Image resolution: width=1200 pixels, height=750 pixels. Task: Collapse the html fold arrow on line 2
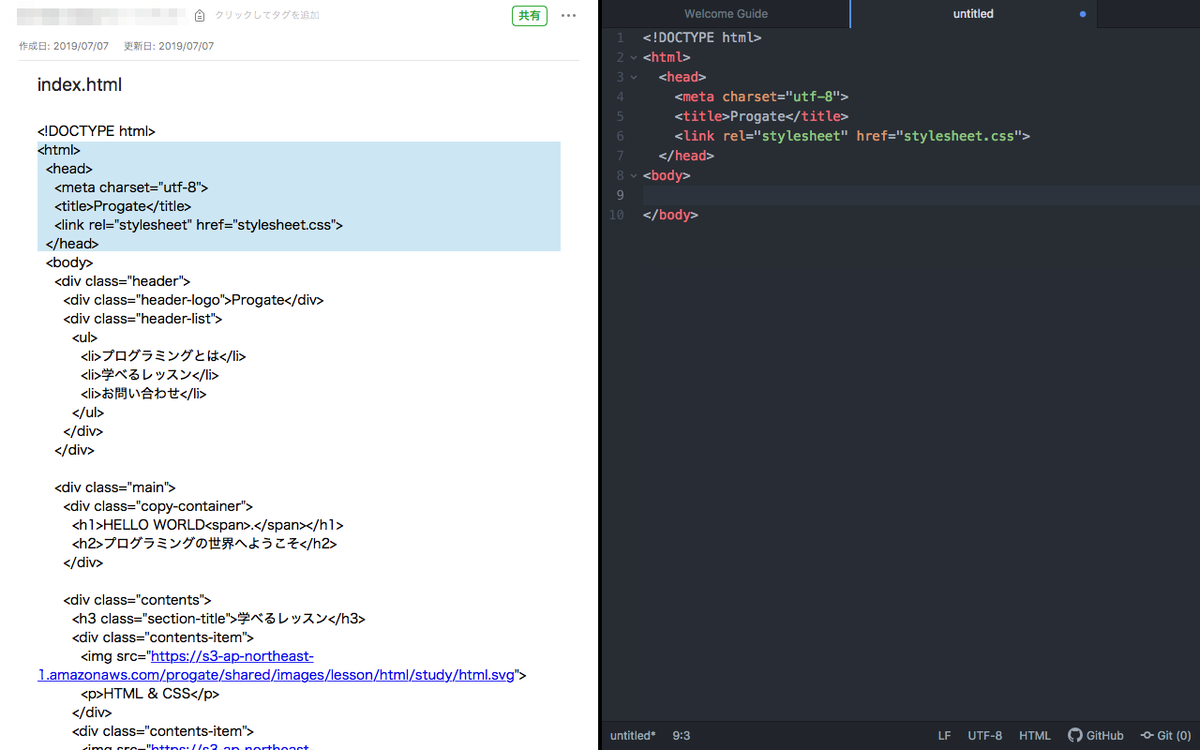[633, 57]
